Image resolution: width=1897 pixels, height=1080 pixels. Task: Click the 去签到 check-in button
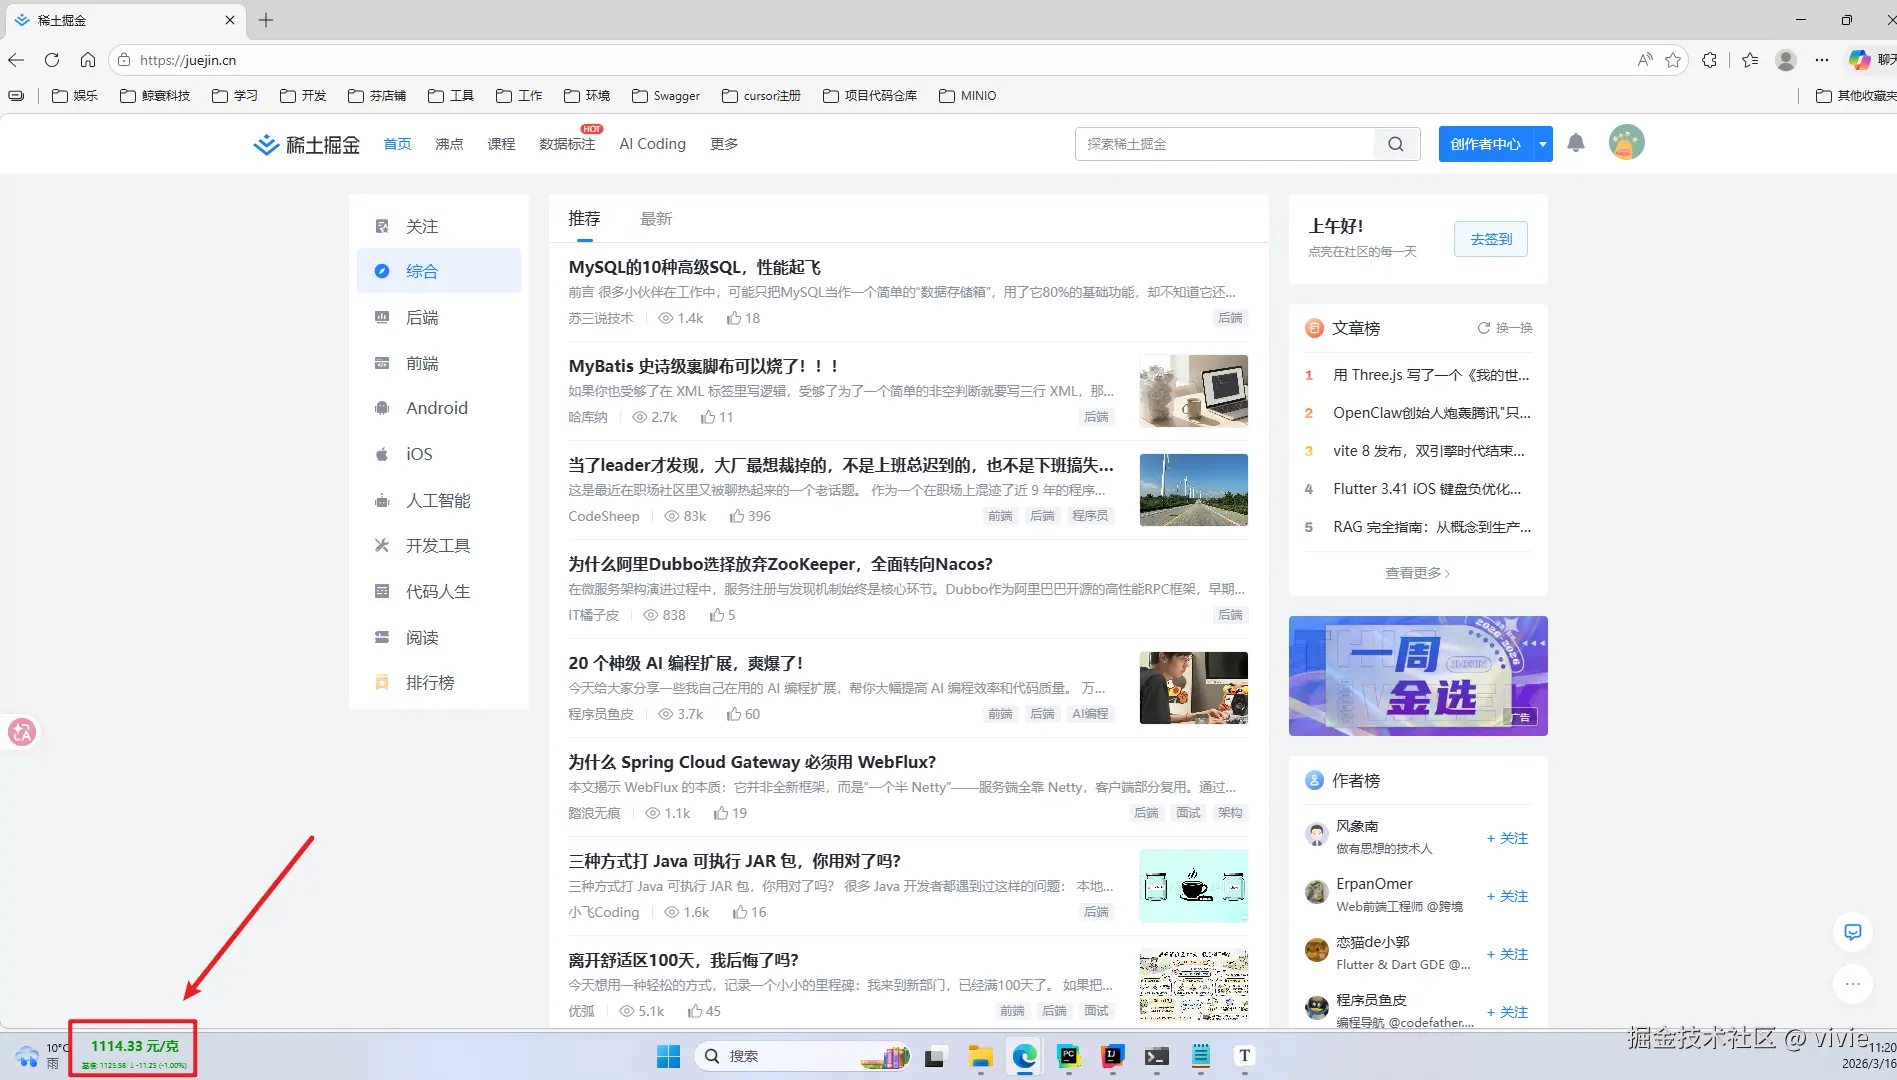click(x=1490, y=239)
